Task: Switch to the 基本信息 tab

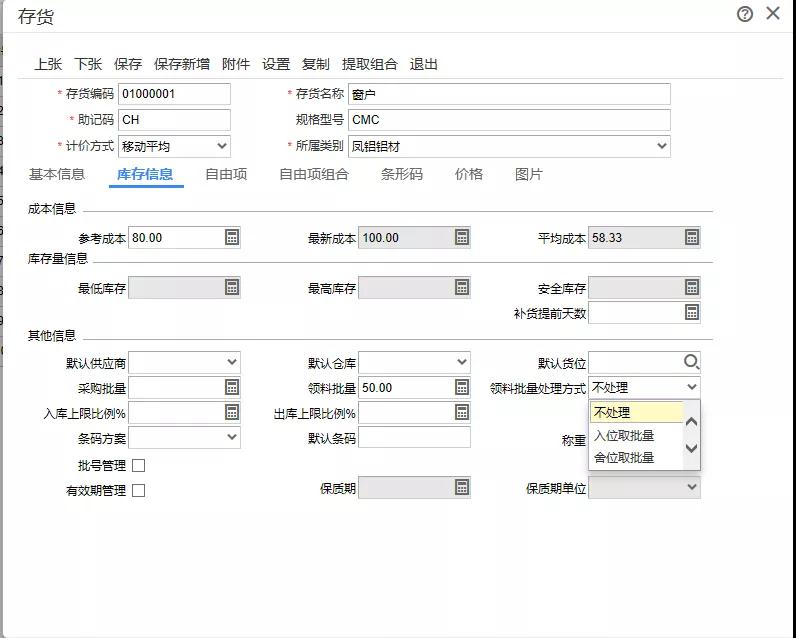Action: pos(56,174)
